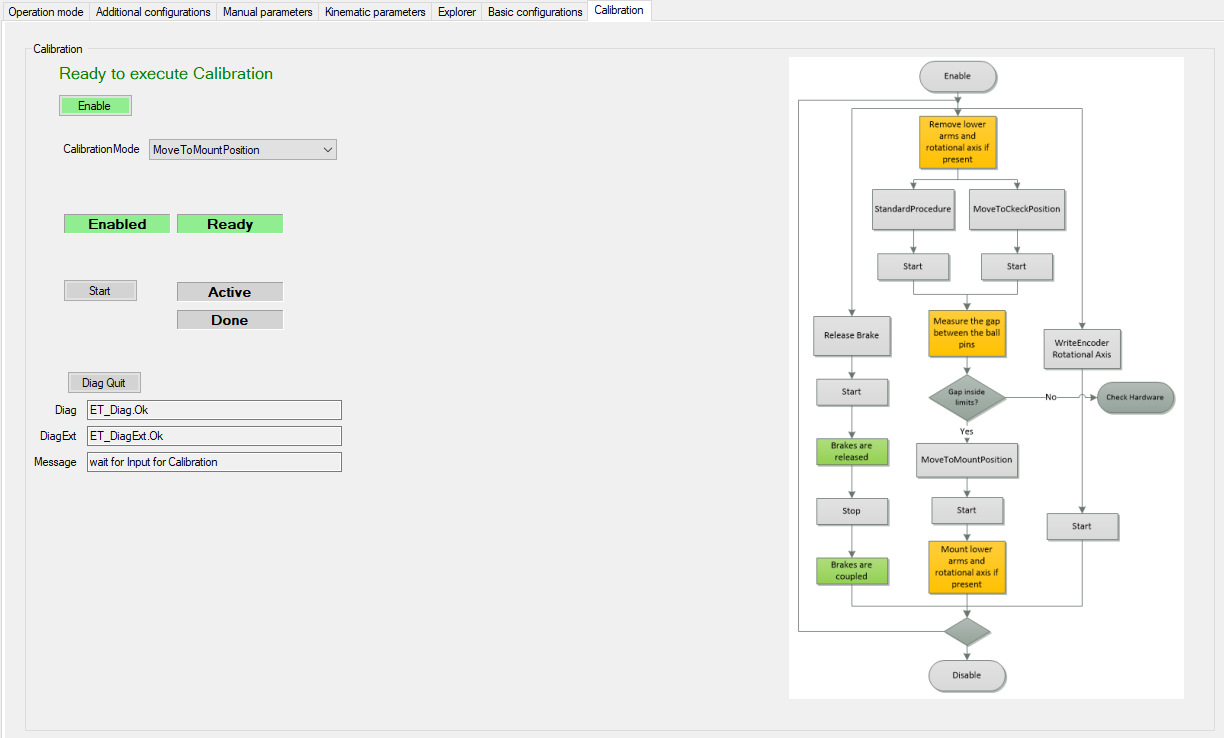The width and height of the screenshot is (1224, 738).
Task: Click the Active status indicator
Action: point(230,292)
